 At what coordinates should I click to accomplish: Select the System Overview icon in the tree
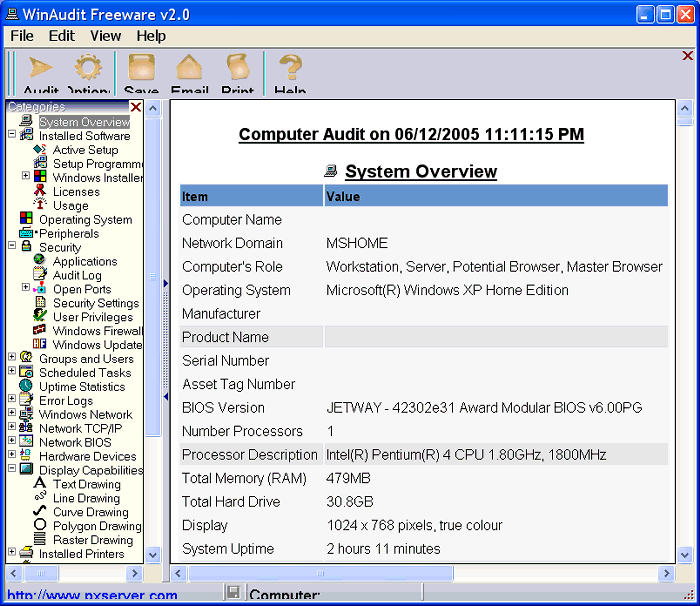[26, 121]
